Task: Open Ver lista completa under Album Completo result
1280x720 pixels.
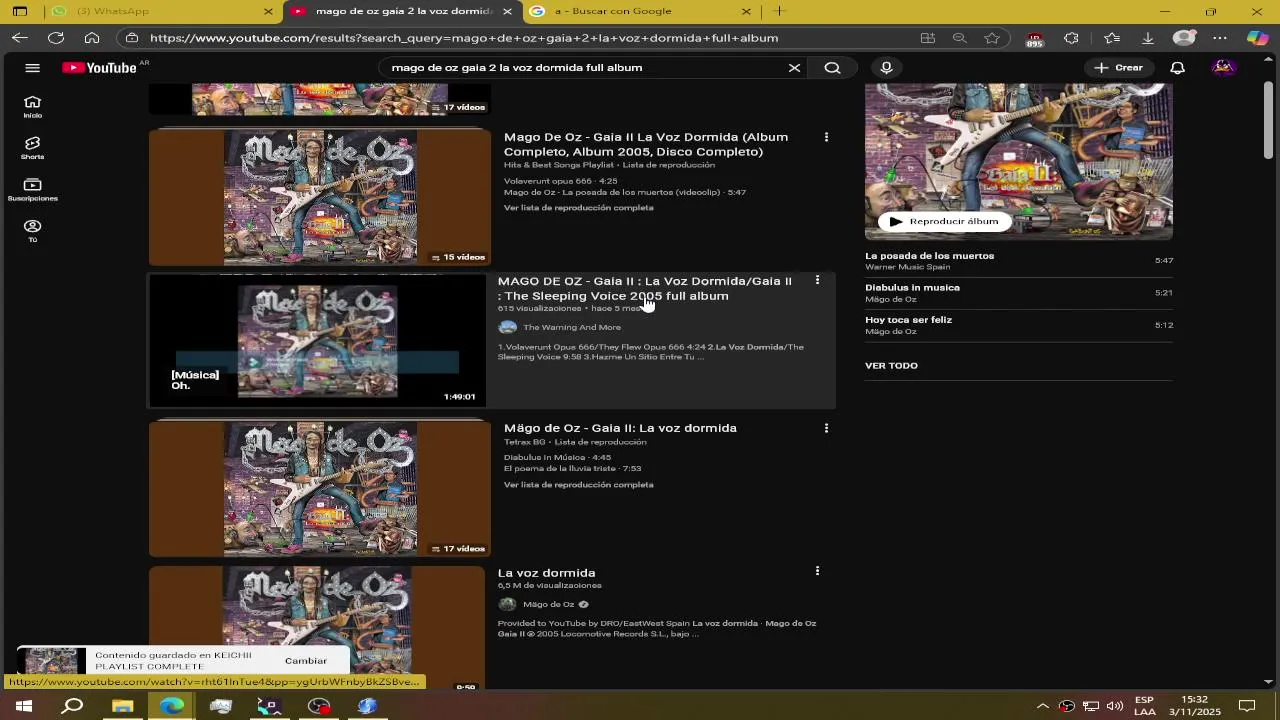Action: (x=578, y=208)
